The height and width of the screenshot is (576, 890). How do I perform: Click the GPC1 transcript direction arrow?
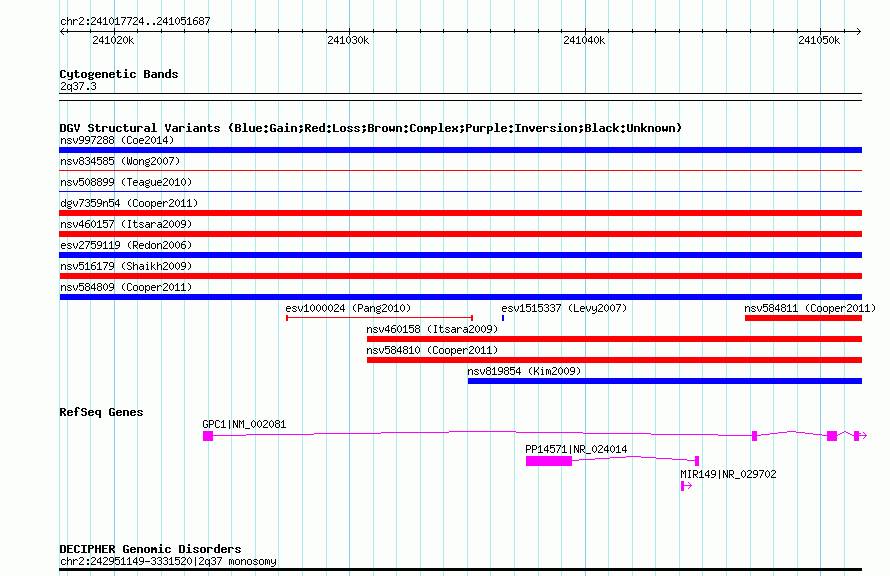pyautogui.click(x=863, y=436)
